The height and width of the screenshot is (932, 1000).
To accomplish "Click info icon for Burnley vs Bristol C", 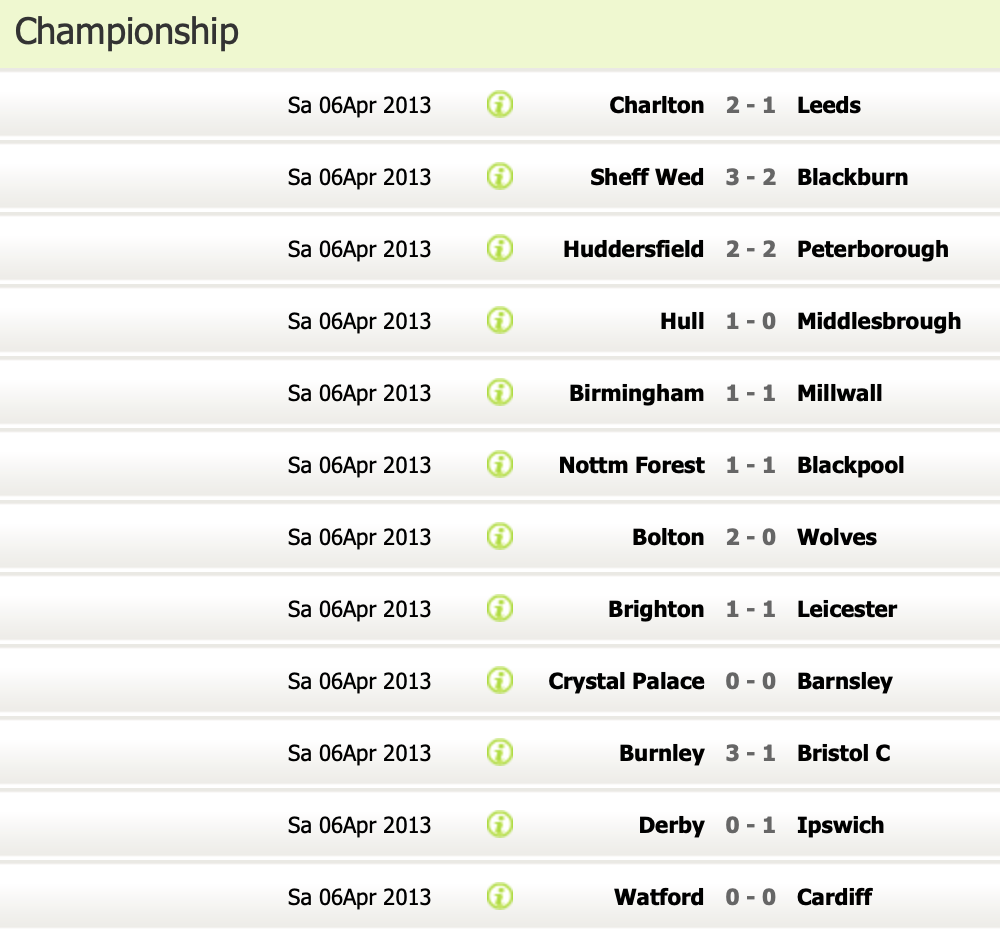I will click(500, 753).
